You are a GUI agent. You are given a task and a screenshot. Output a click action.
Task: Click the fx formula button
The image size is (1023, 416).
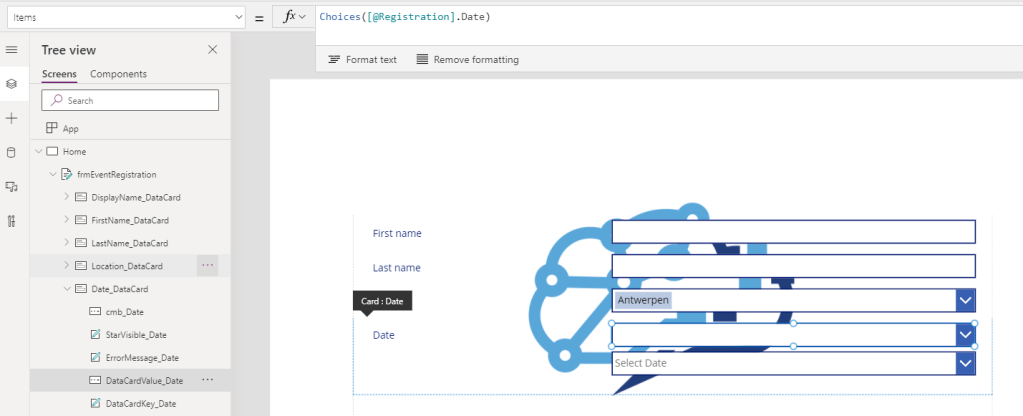pyautogui.click(x=293, y=17)
